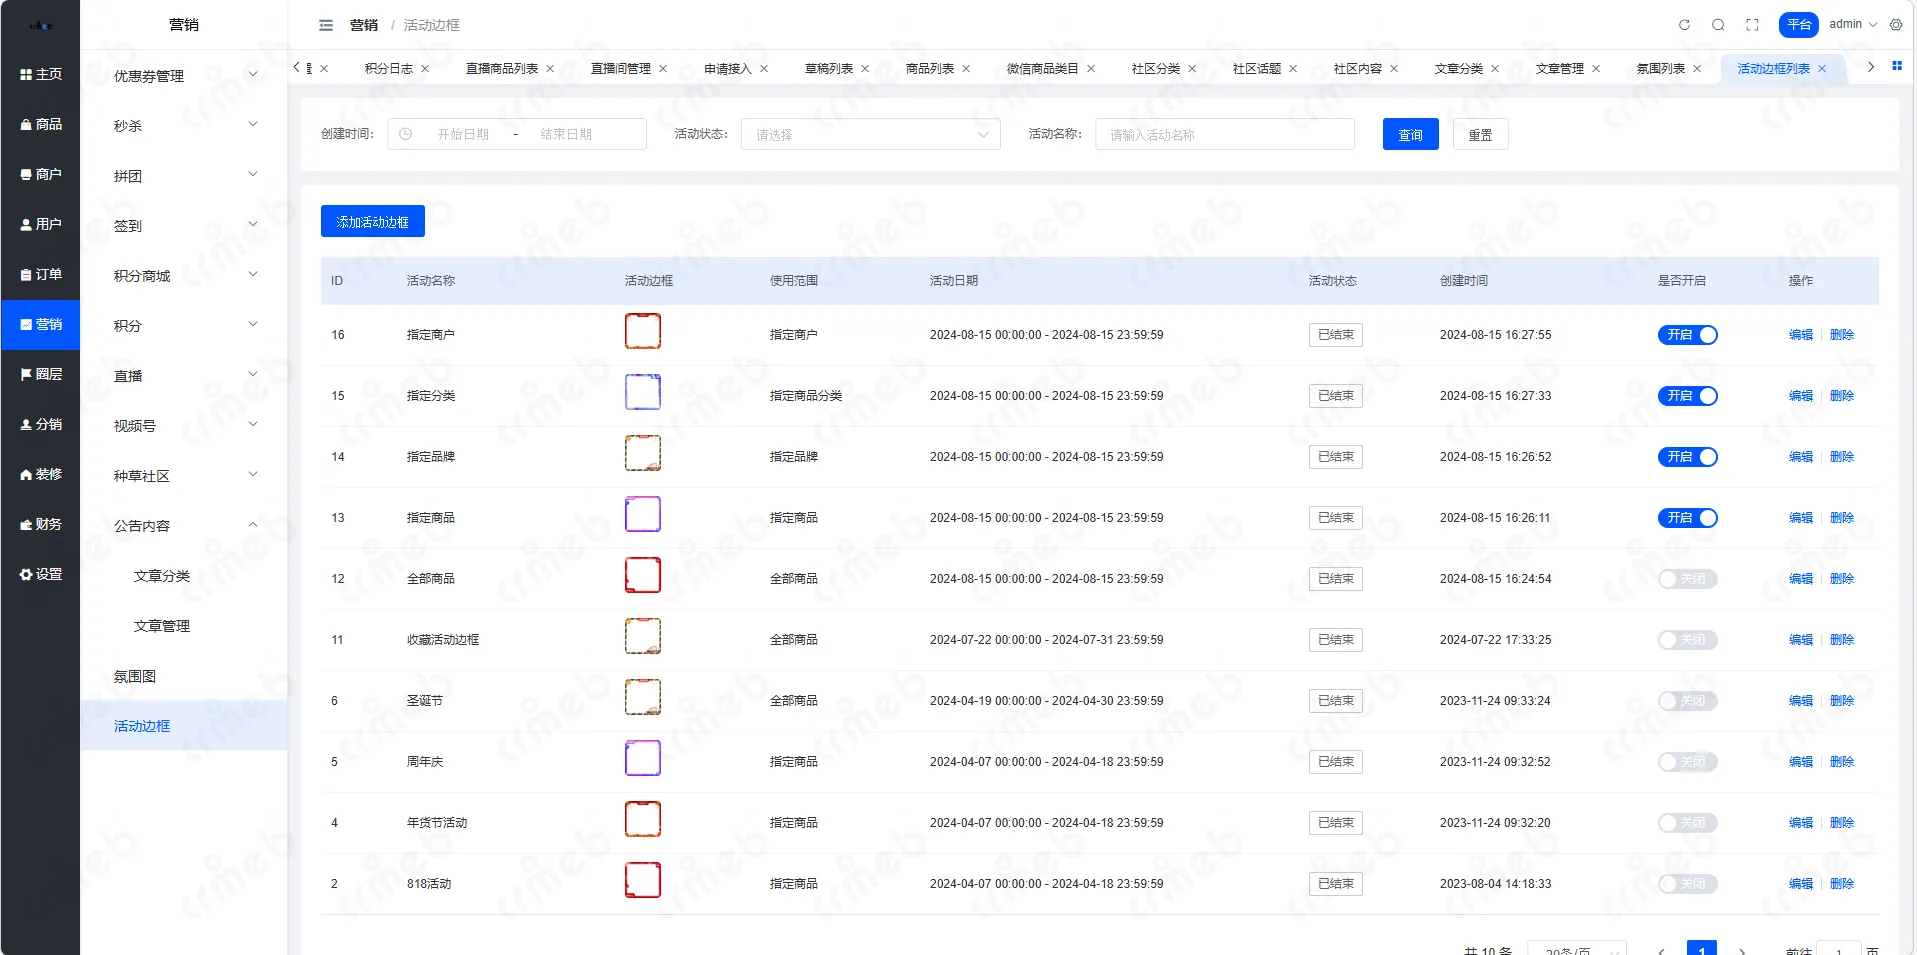
Task: Open 文章分类 in the sidebar menu
Action: click(x=184, y=575)
